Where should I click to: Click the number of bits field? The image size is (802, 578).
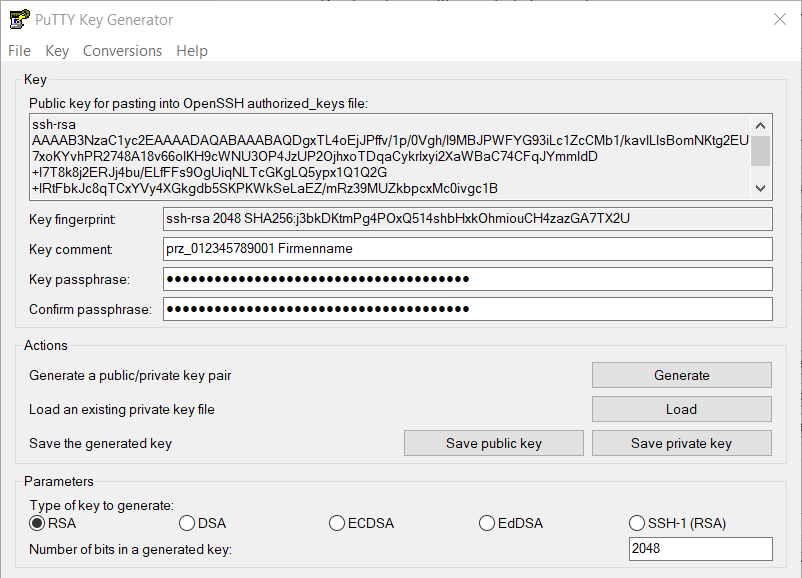700,549
